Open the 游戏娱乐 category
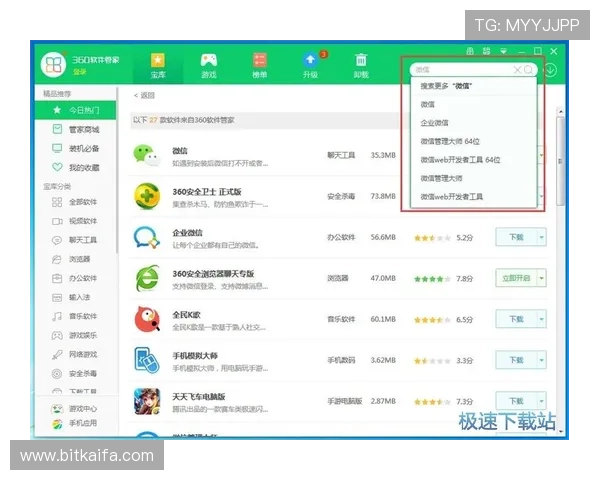Screen dimensions: 600x480 point(75,335)
